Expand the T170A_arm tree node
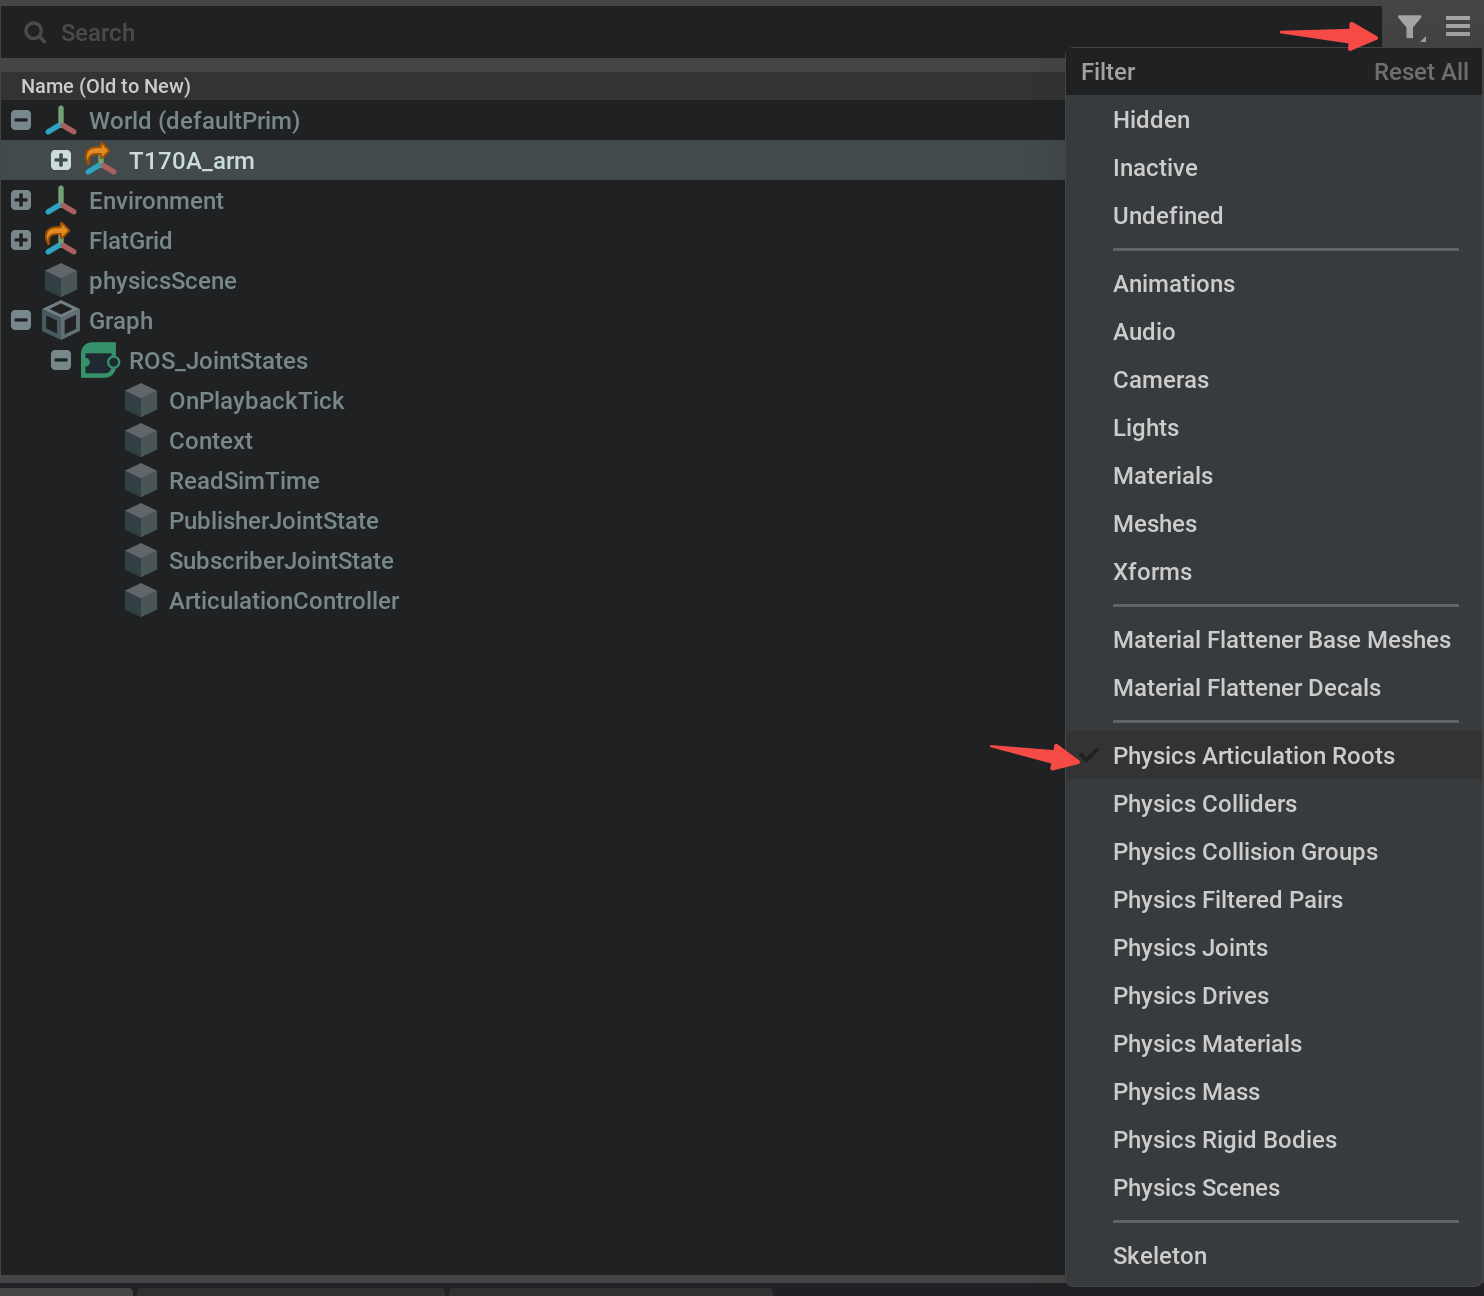 point(61,160)
